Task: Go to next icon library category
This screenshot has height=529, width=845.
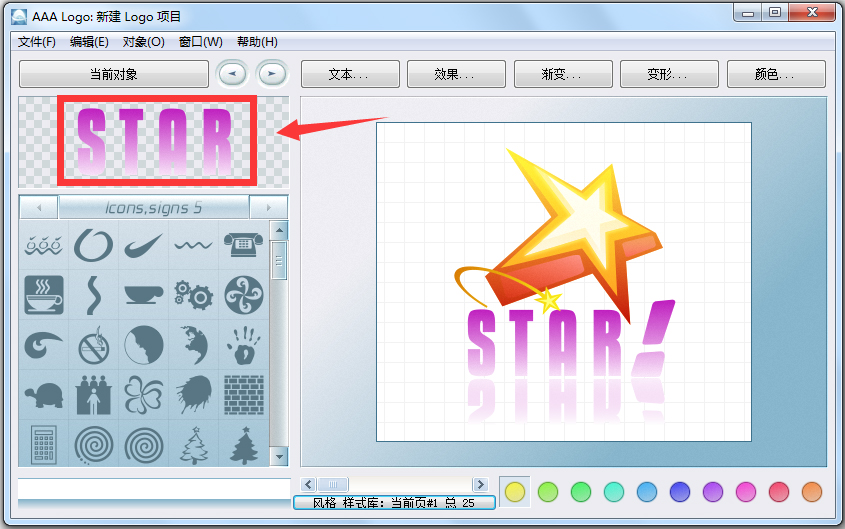Action: (x=268, y=207)
